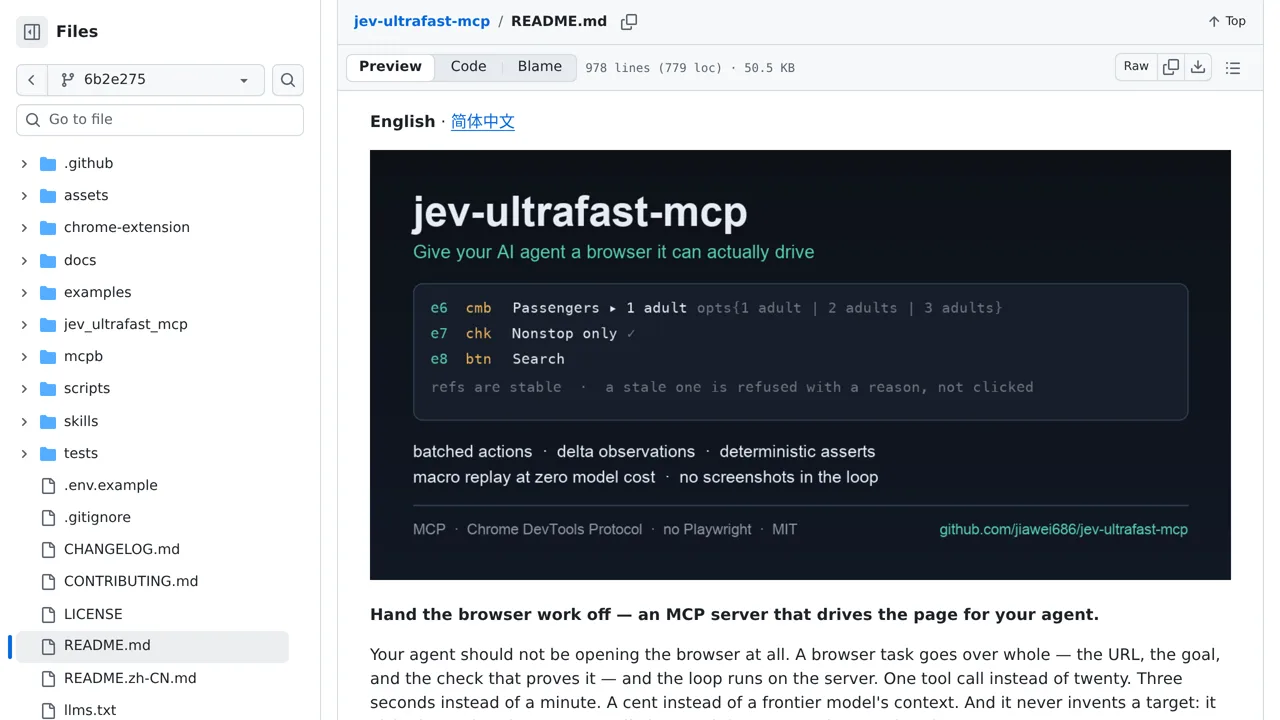Screen dimensions: 1280x720
Task: Click the docs folder icon
Action: tap(48, 261)
